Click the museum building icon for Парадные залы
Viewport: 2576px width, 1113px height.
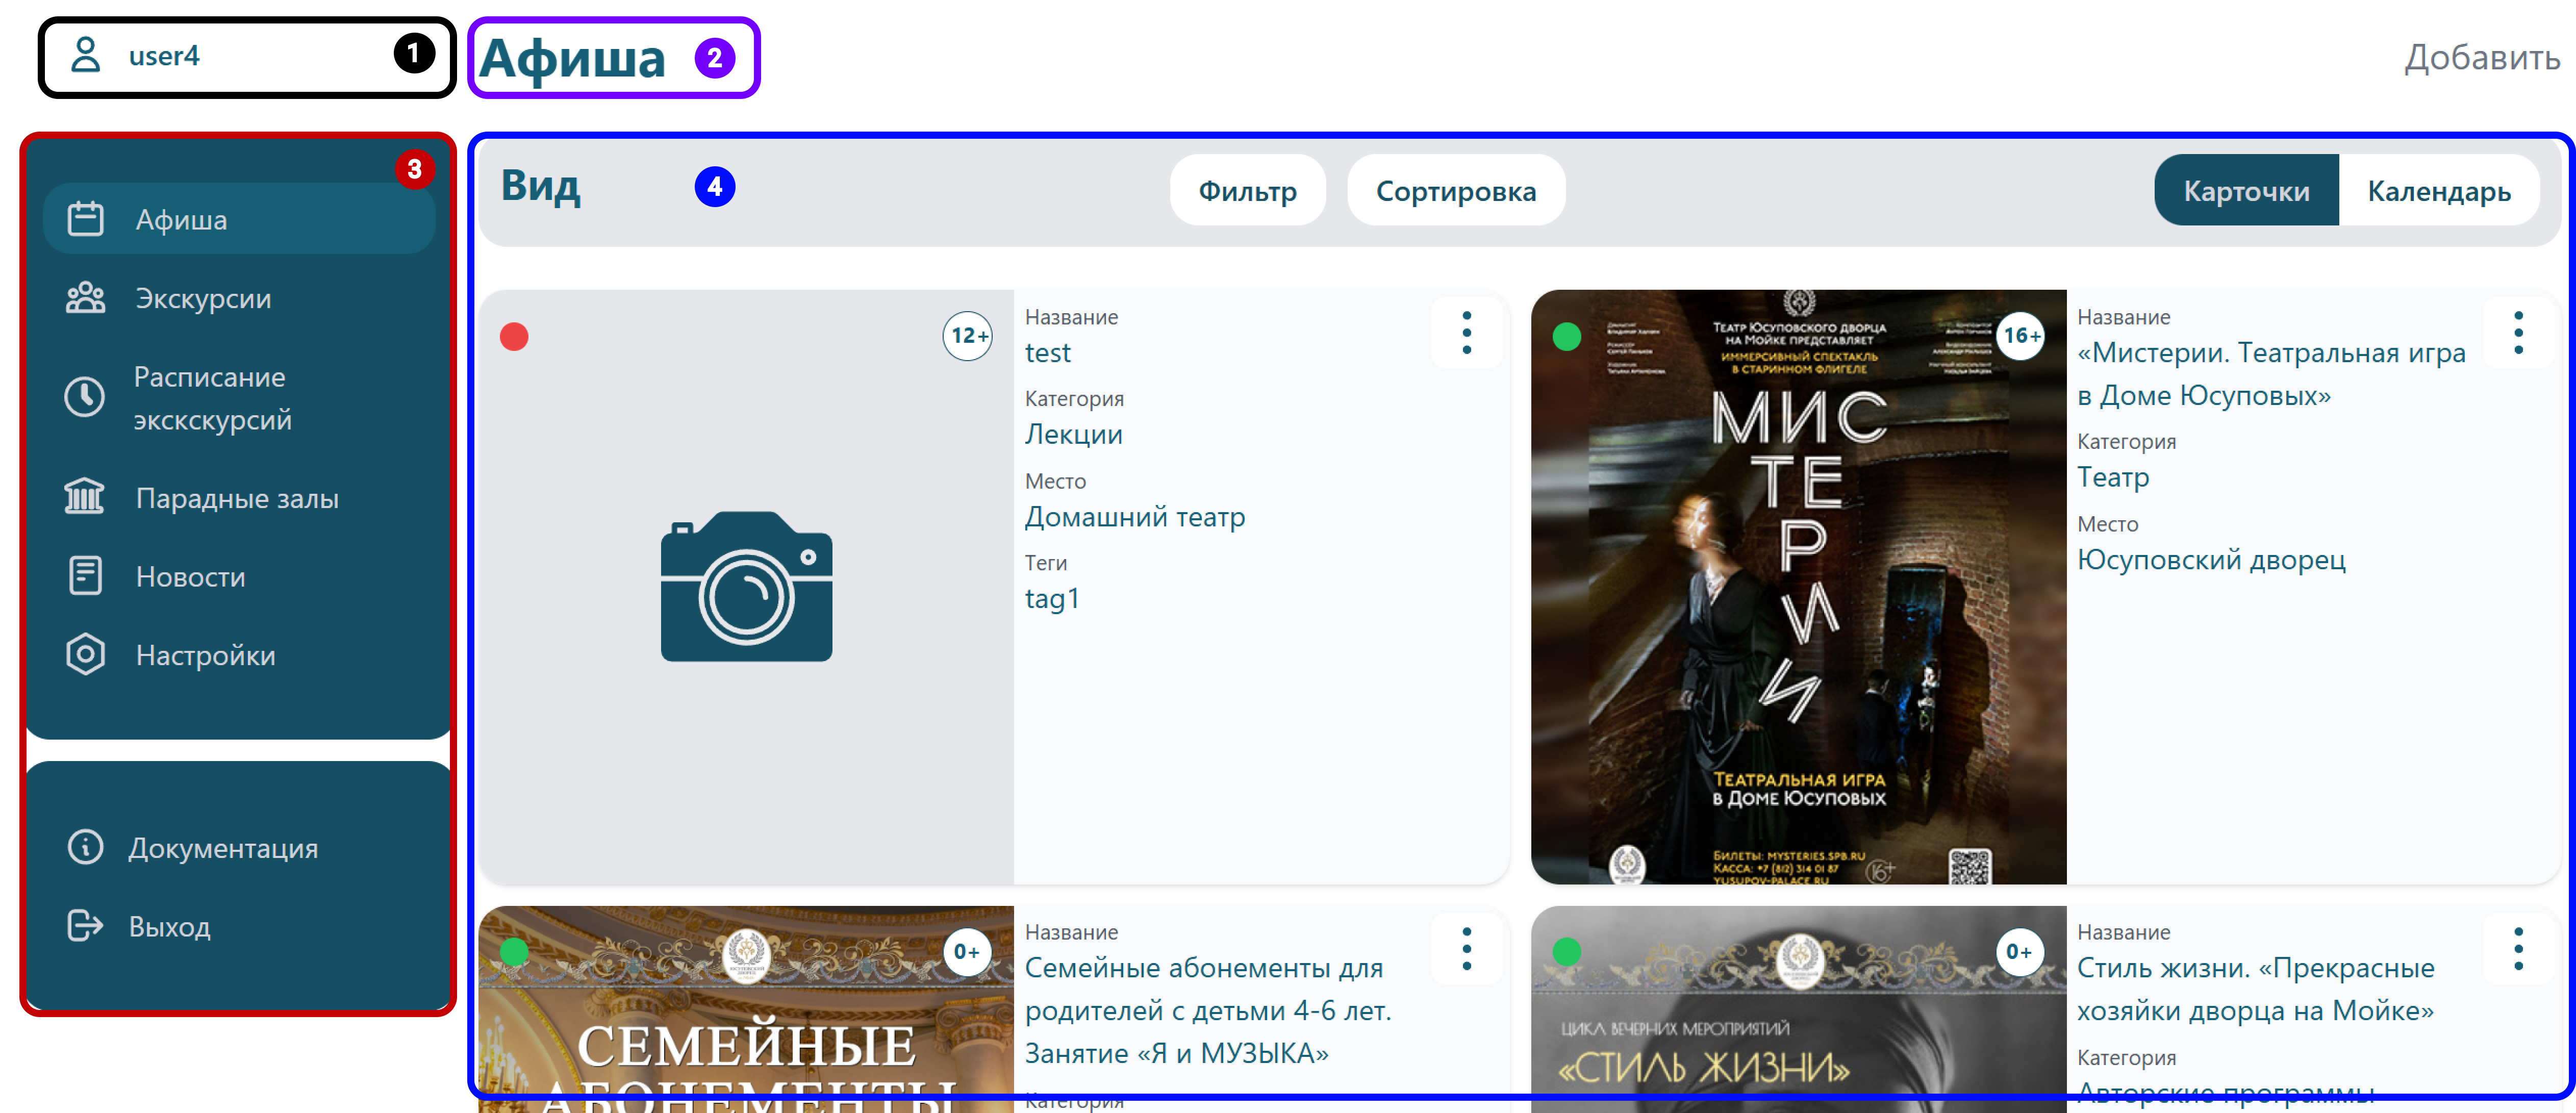point(85,497)
